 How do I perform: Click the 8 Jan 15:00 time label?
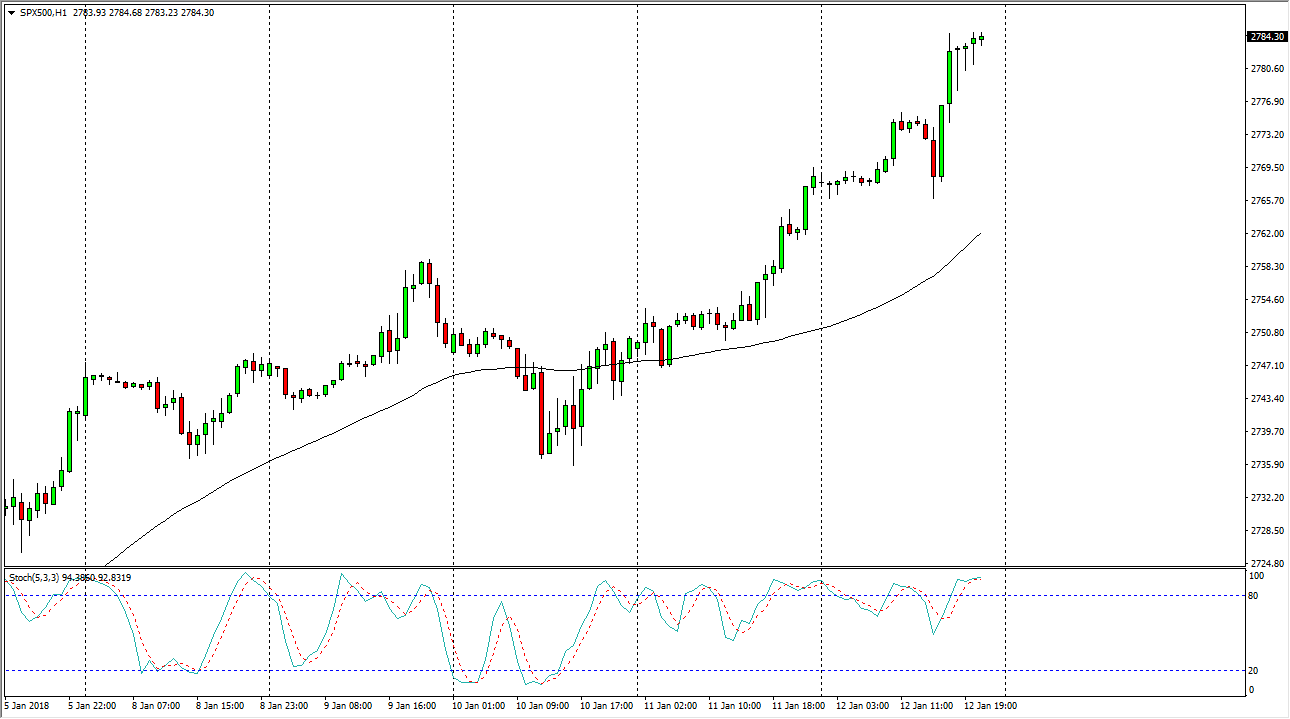point(219,706)
